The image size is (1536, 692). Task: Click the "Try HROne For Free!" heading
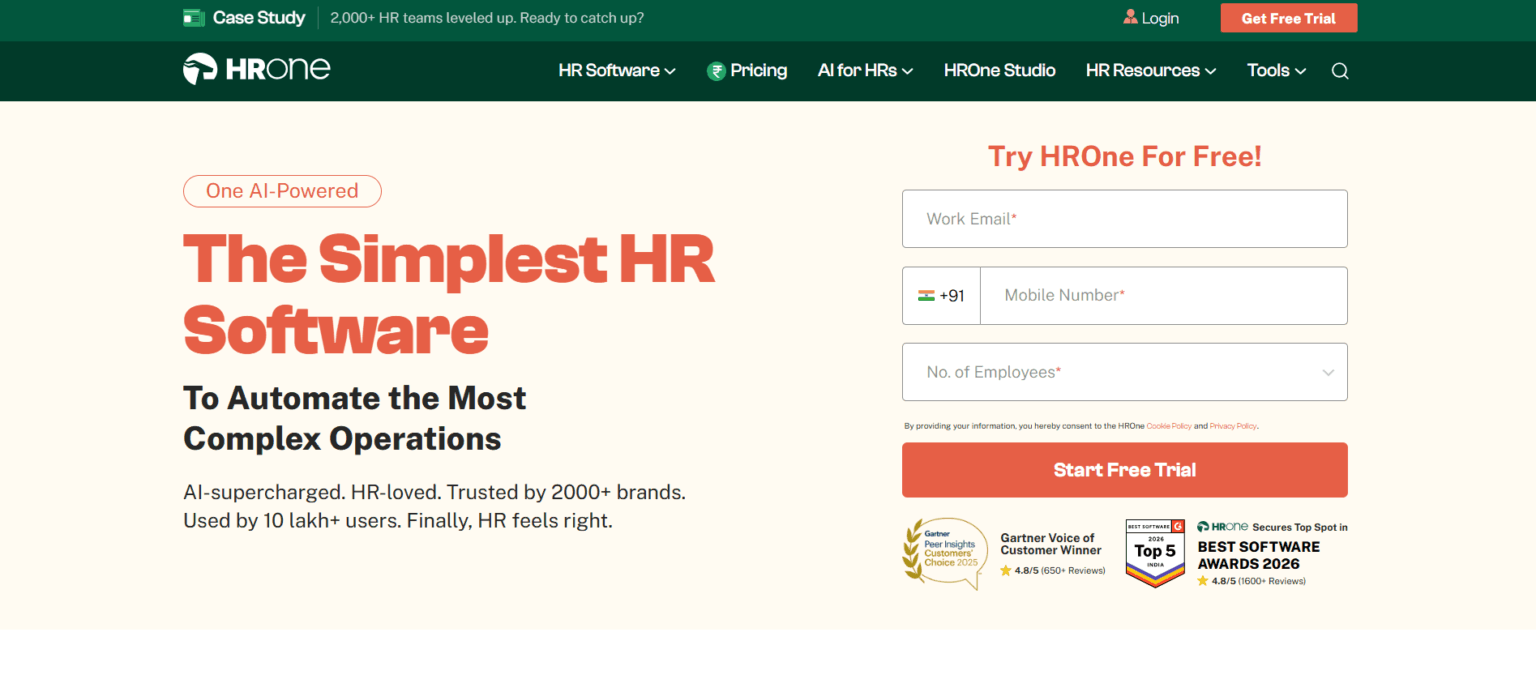(1125, 156)
